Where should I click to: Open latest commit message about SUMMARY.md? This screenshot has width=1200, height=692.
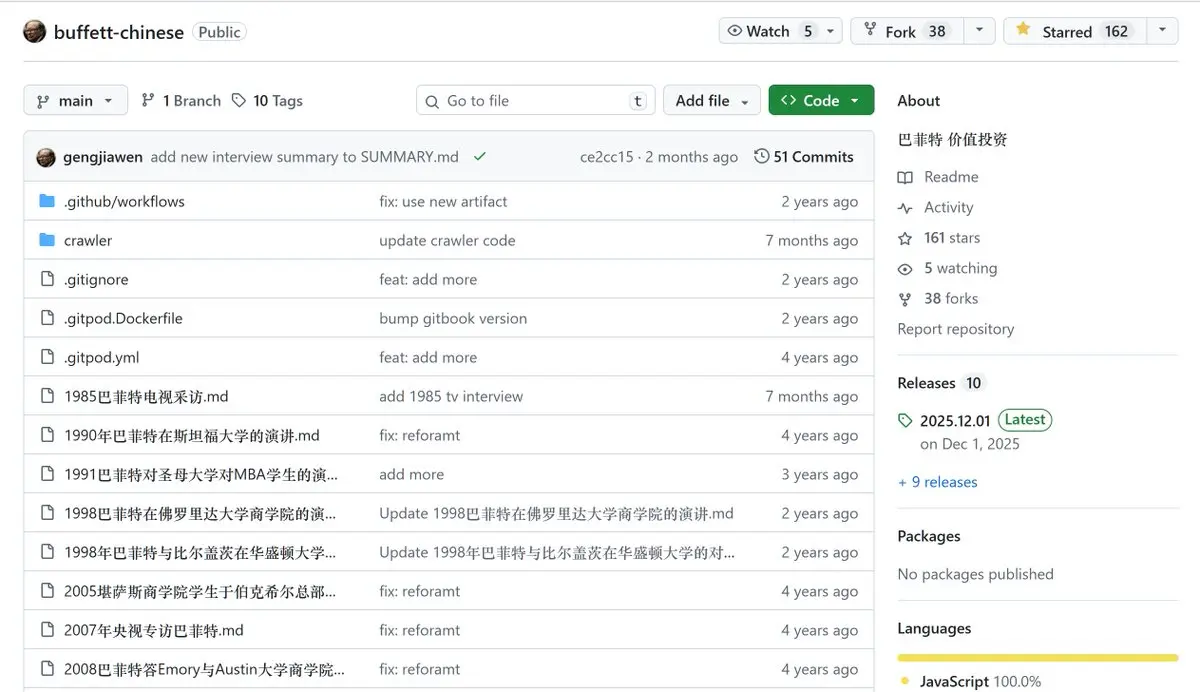(305, 157)
